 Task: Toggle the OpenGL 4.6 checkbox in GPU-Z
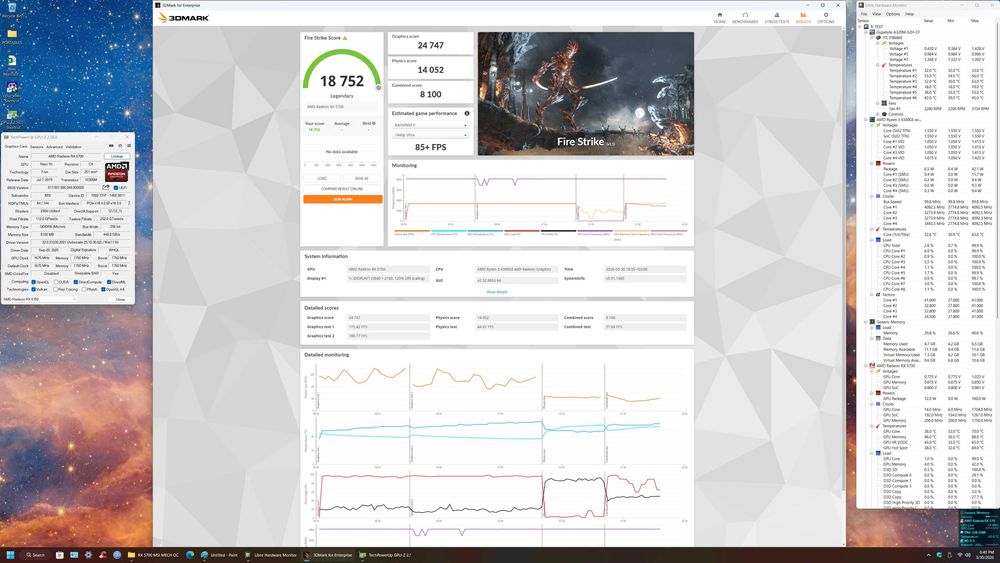pos(103,289)
